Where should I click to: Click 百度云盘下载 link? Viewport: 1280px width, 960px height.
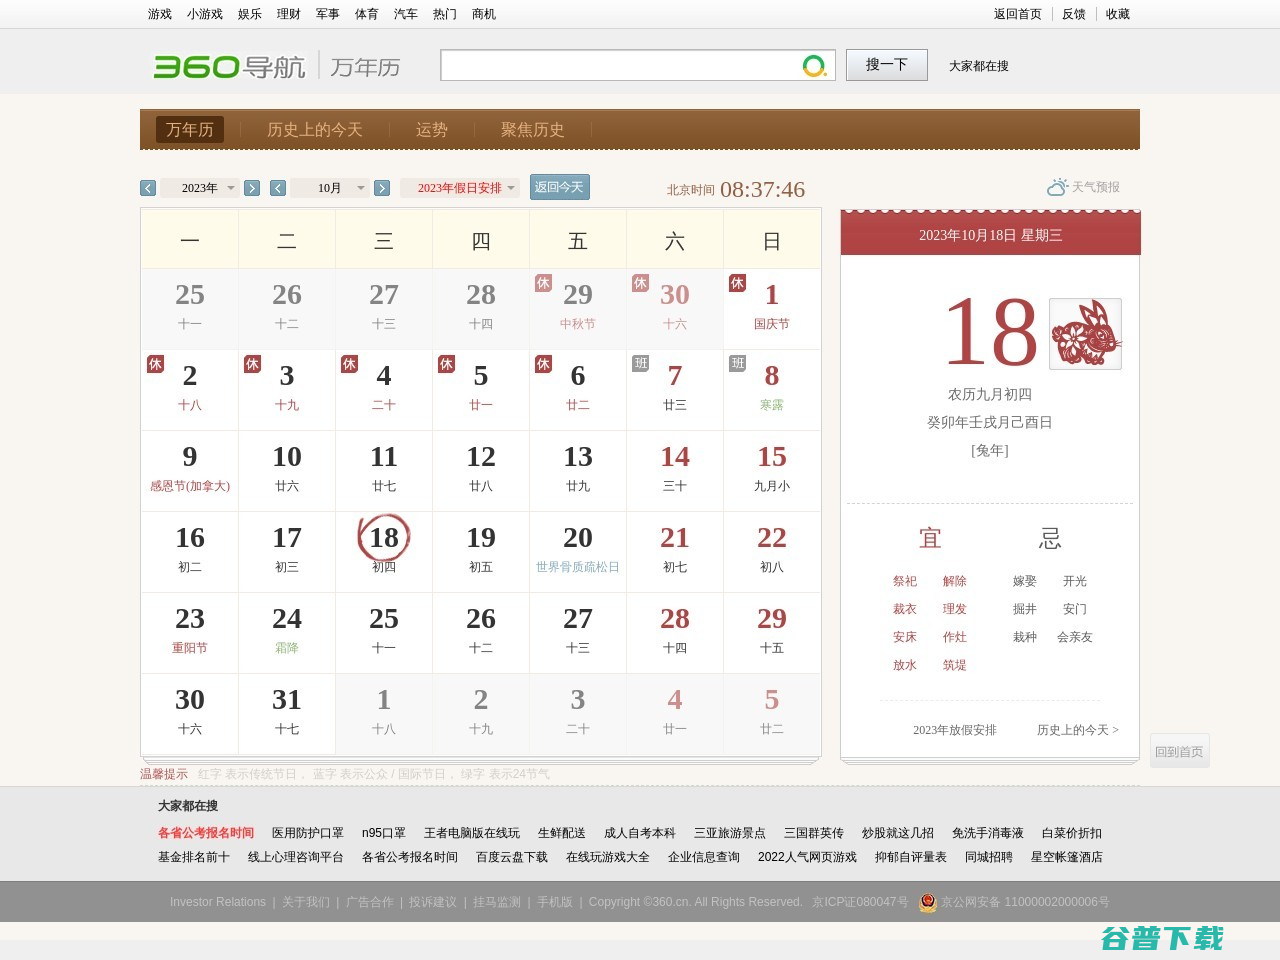coord(512,857)
